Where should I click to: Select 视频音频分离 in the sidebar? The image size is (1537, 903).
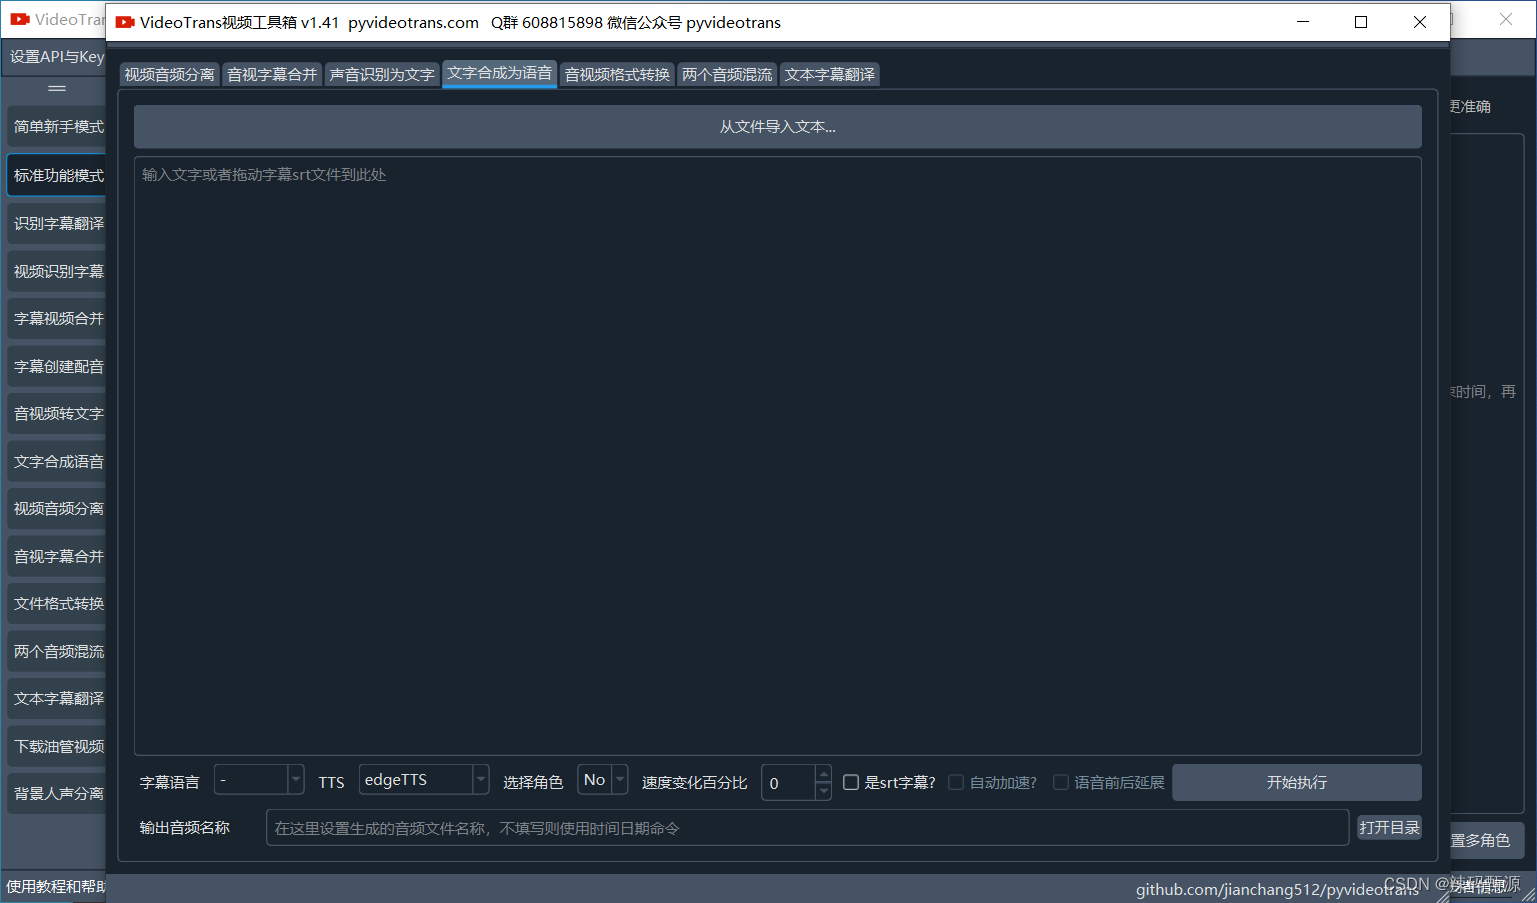click(x=58, y=508)
